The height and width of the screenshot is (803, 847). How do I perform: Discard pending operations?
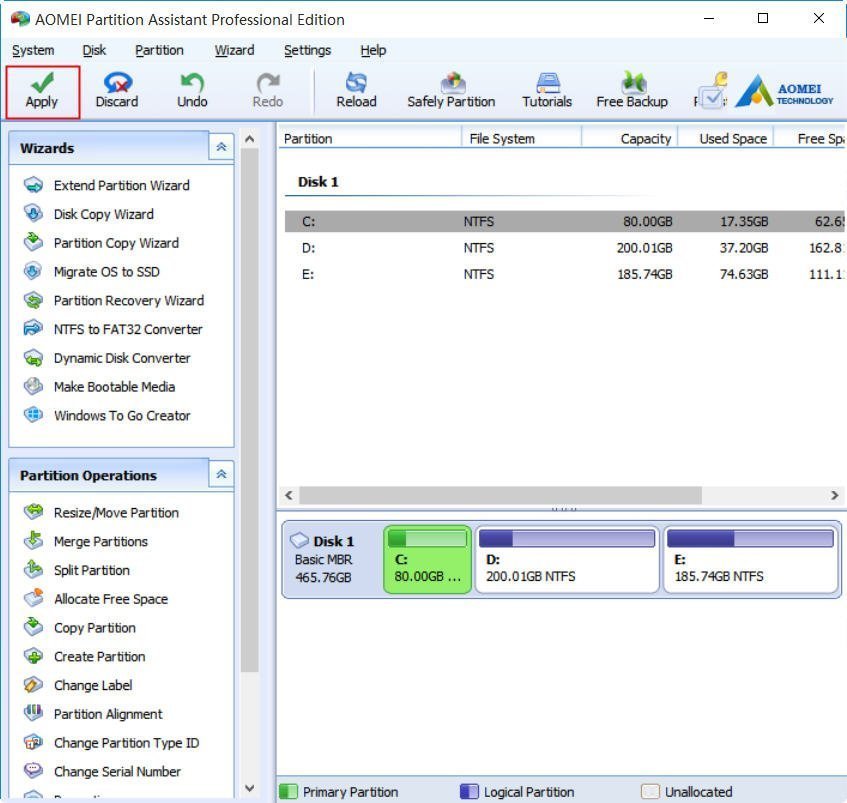117,91
